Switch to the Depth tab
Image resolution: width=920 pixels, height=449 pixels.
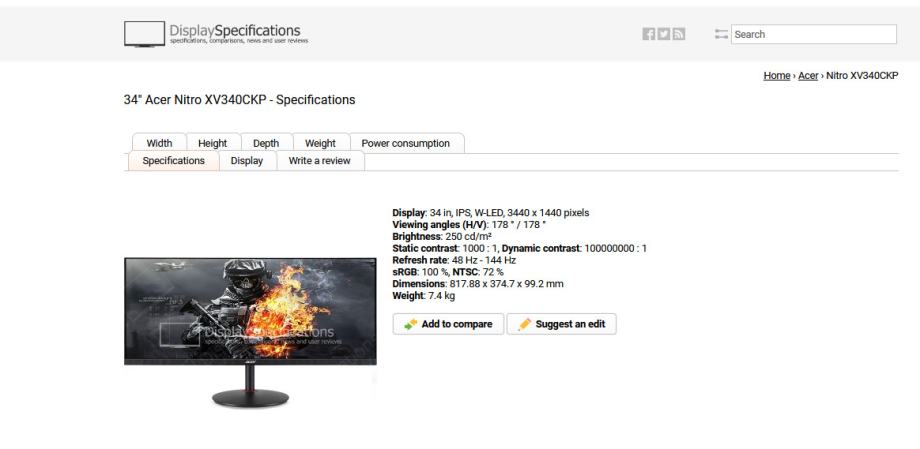coord(266,143)
